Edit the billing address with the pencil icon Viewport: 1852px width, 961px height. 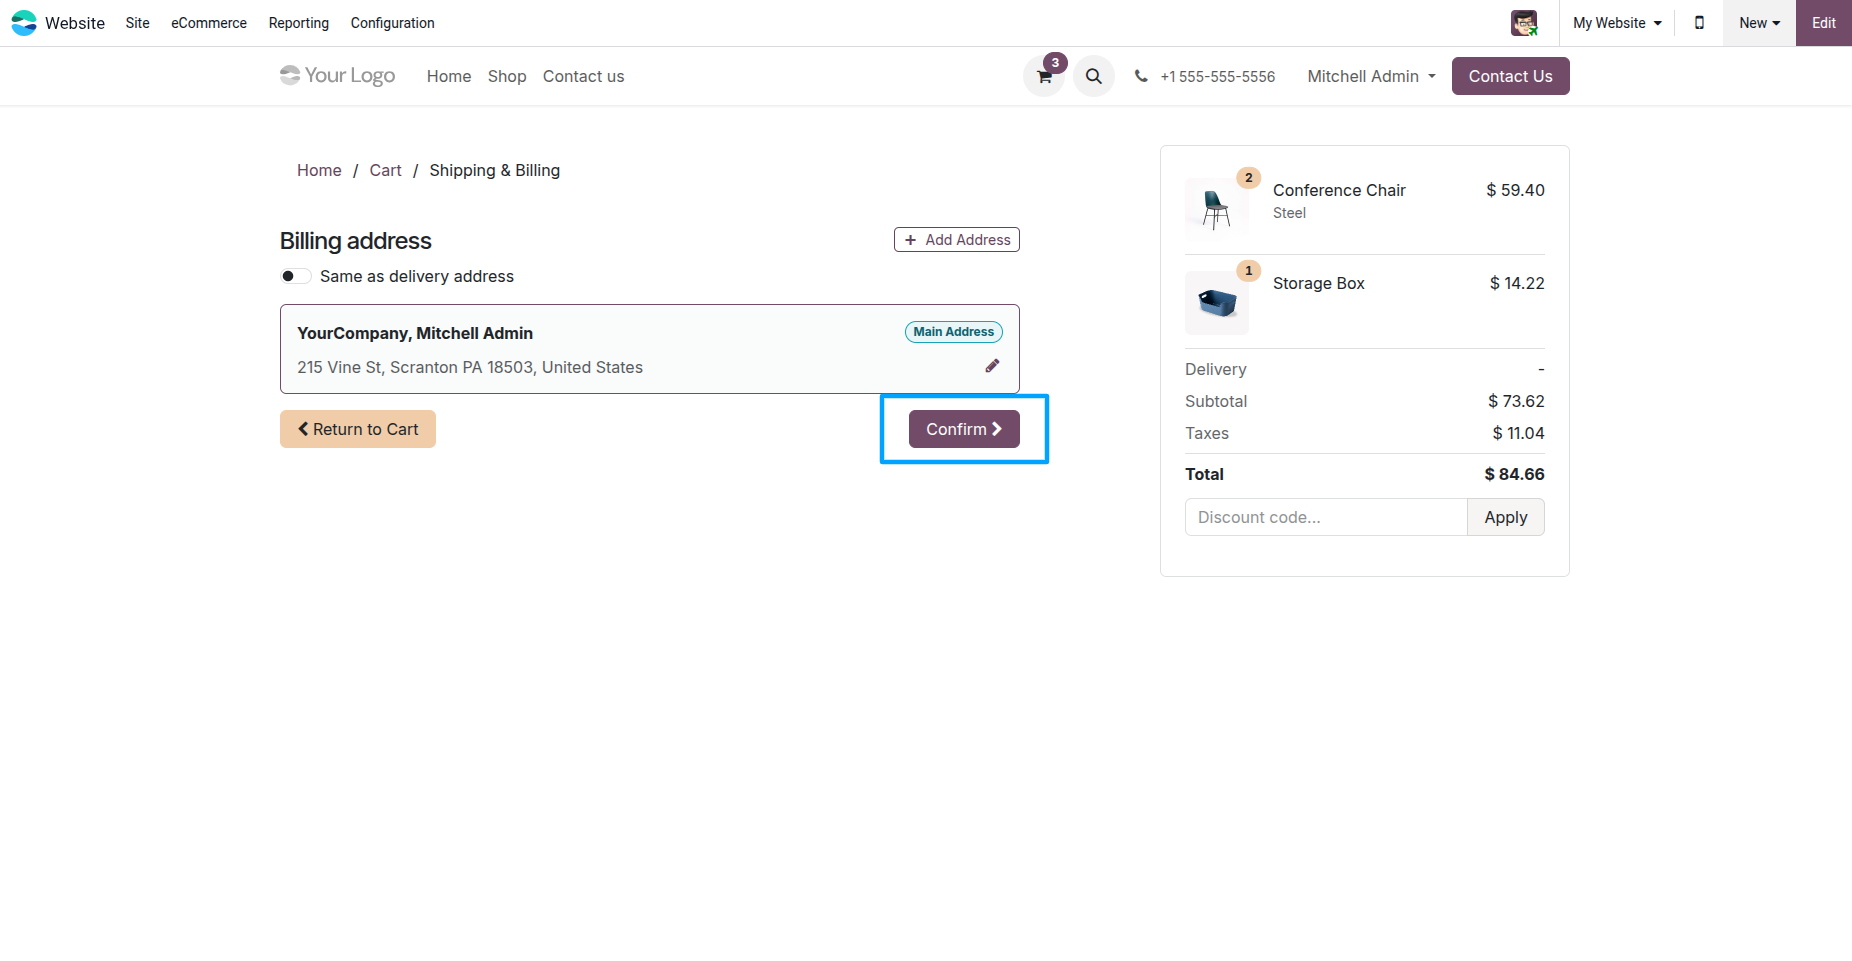coord(992,366)
